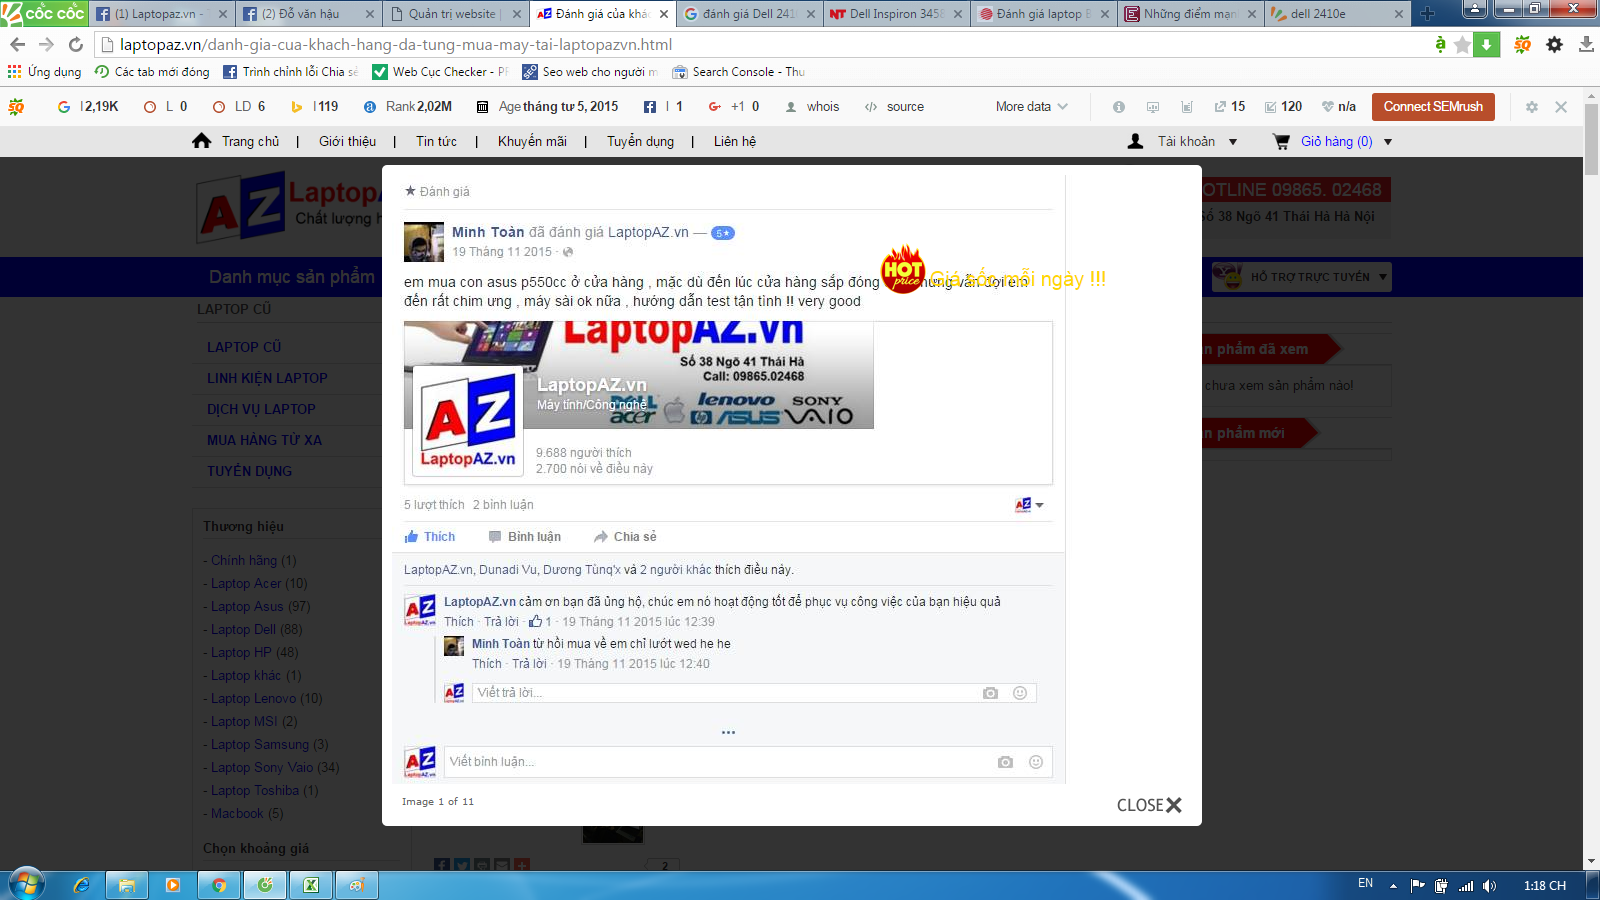Click the three dots more options

pyautogui.click(x=728, y=732)
